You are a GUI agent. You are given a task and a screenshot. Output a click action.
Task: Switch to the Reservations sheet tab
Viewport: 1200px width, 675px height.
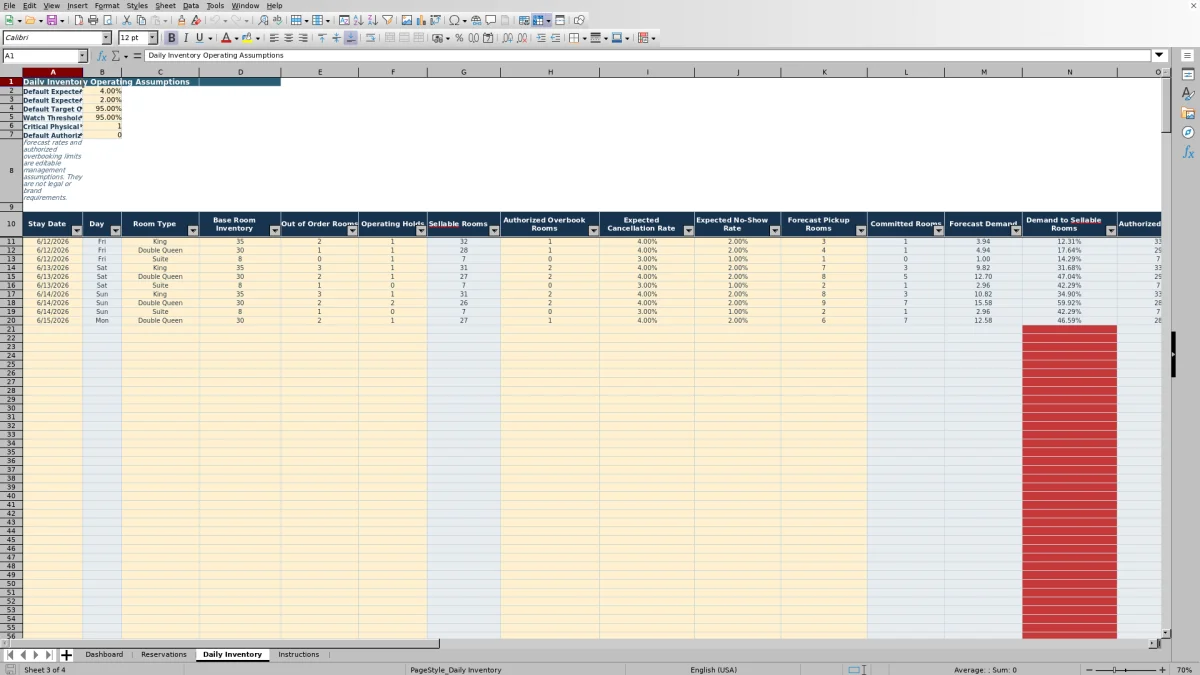(164, 655)
